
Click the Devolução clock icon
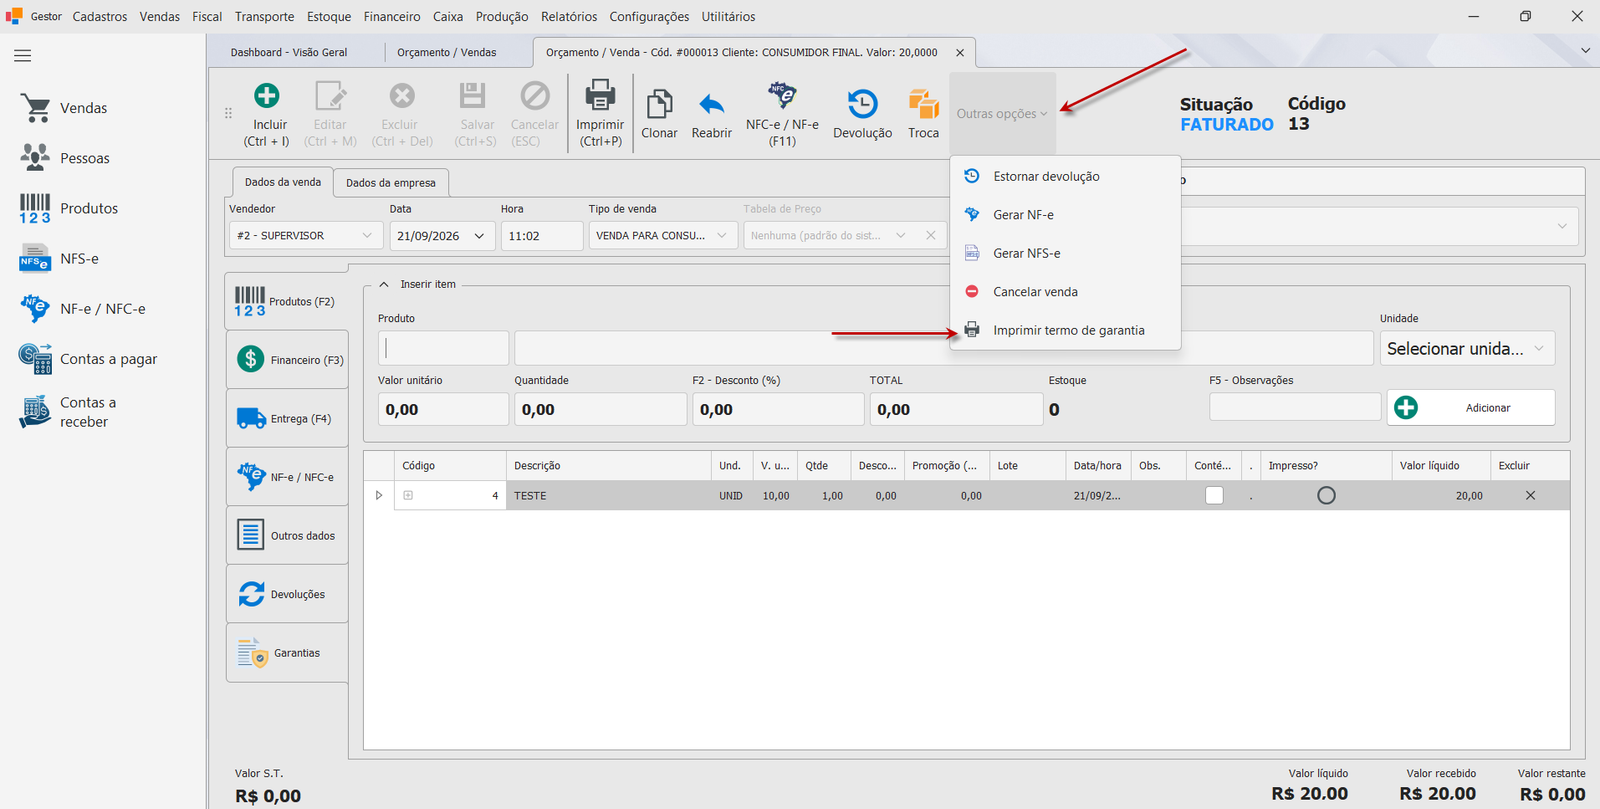(862, 104)
